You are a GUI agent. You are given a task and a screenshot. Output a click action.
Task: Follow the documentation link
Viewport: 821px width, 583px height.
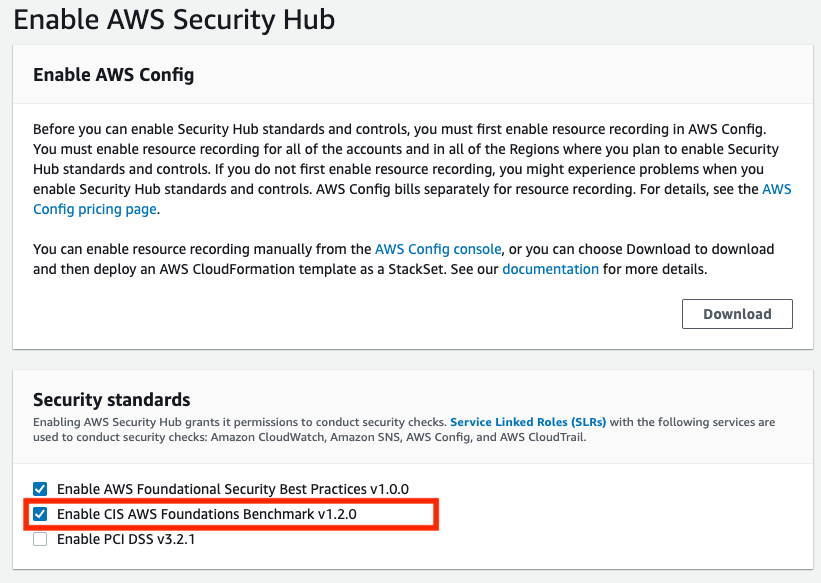point(550,269)
